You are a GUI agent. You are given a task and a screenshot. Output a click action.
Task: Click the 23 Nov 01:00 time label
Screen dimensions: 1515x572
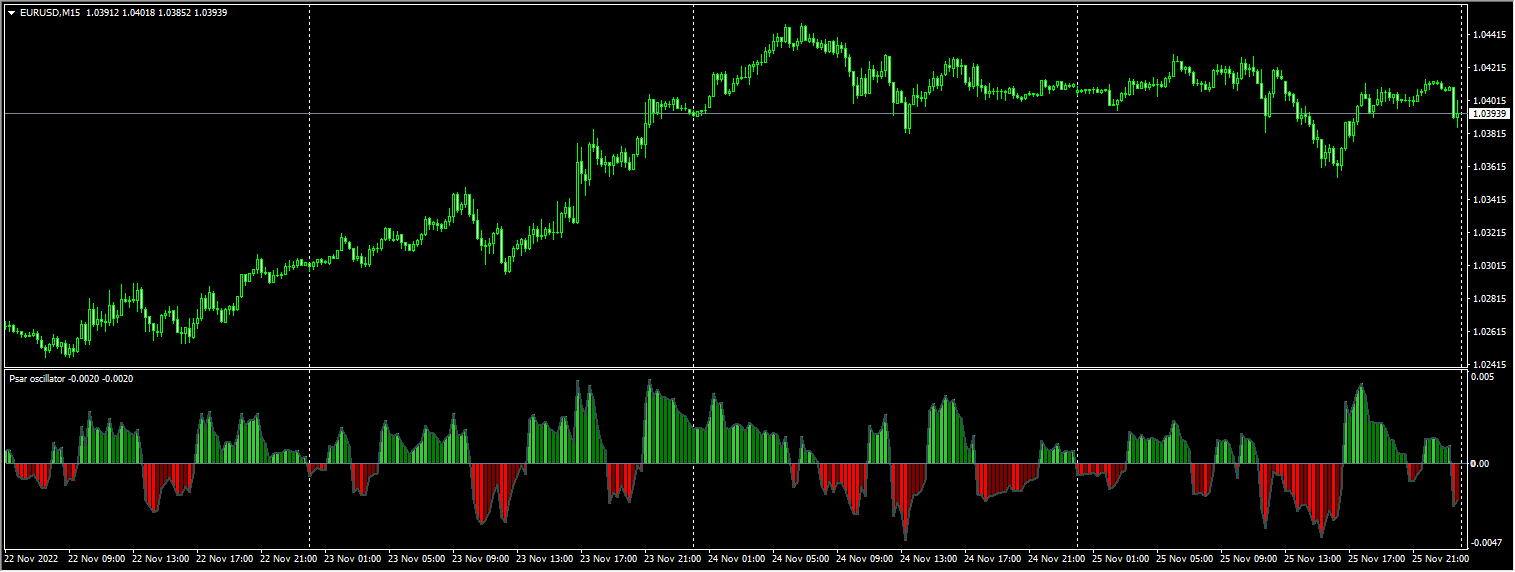click(x=353, y=559)
